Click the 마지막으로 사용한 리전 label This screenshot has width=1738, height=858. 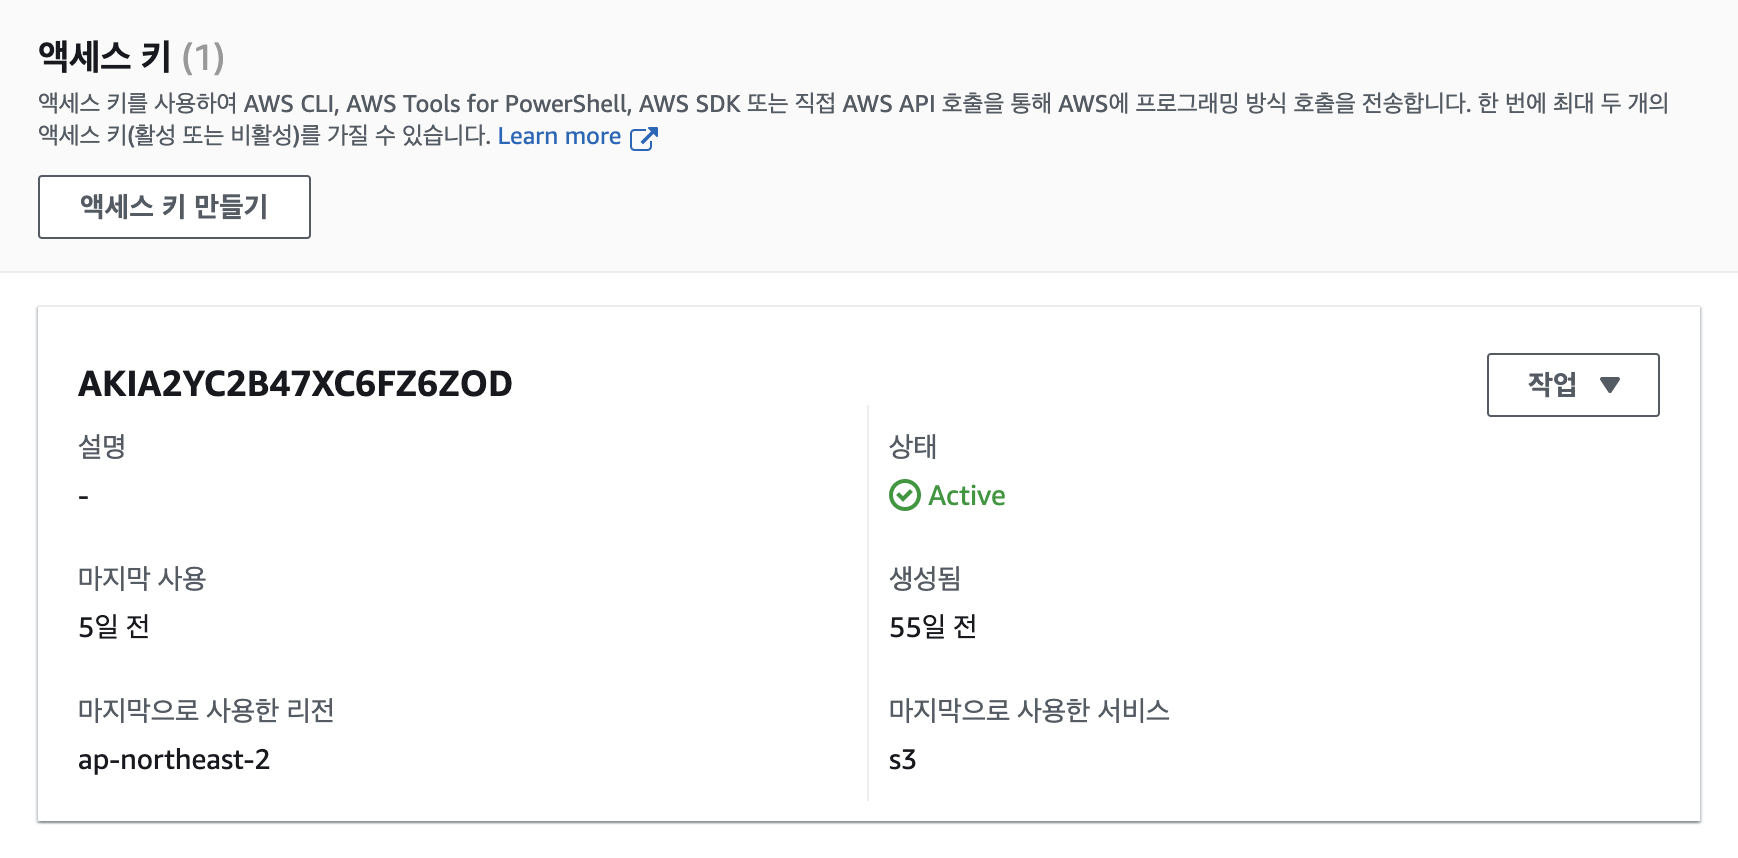tap(206, 710)
